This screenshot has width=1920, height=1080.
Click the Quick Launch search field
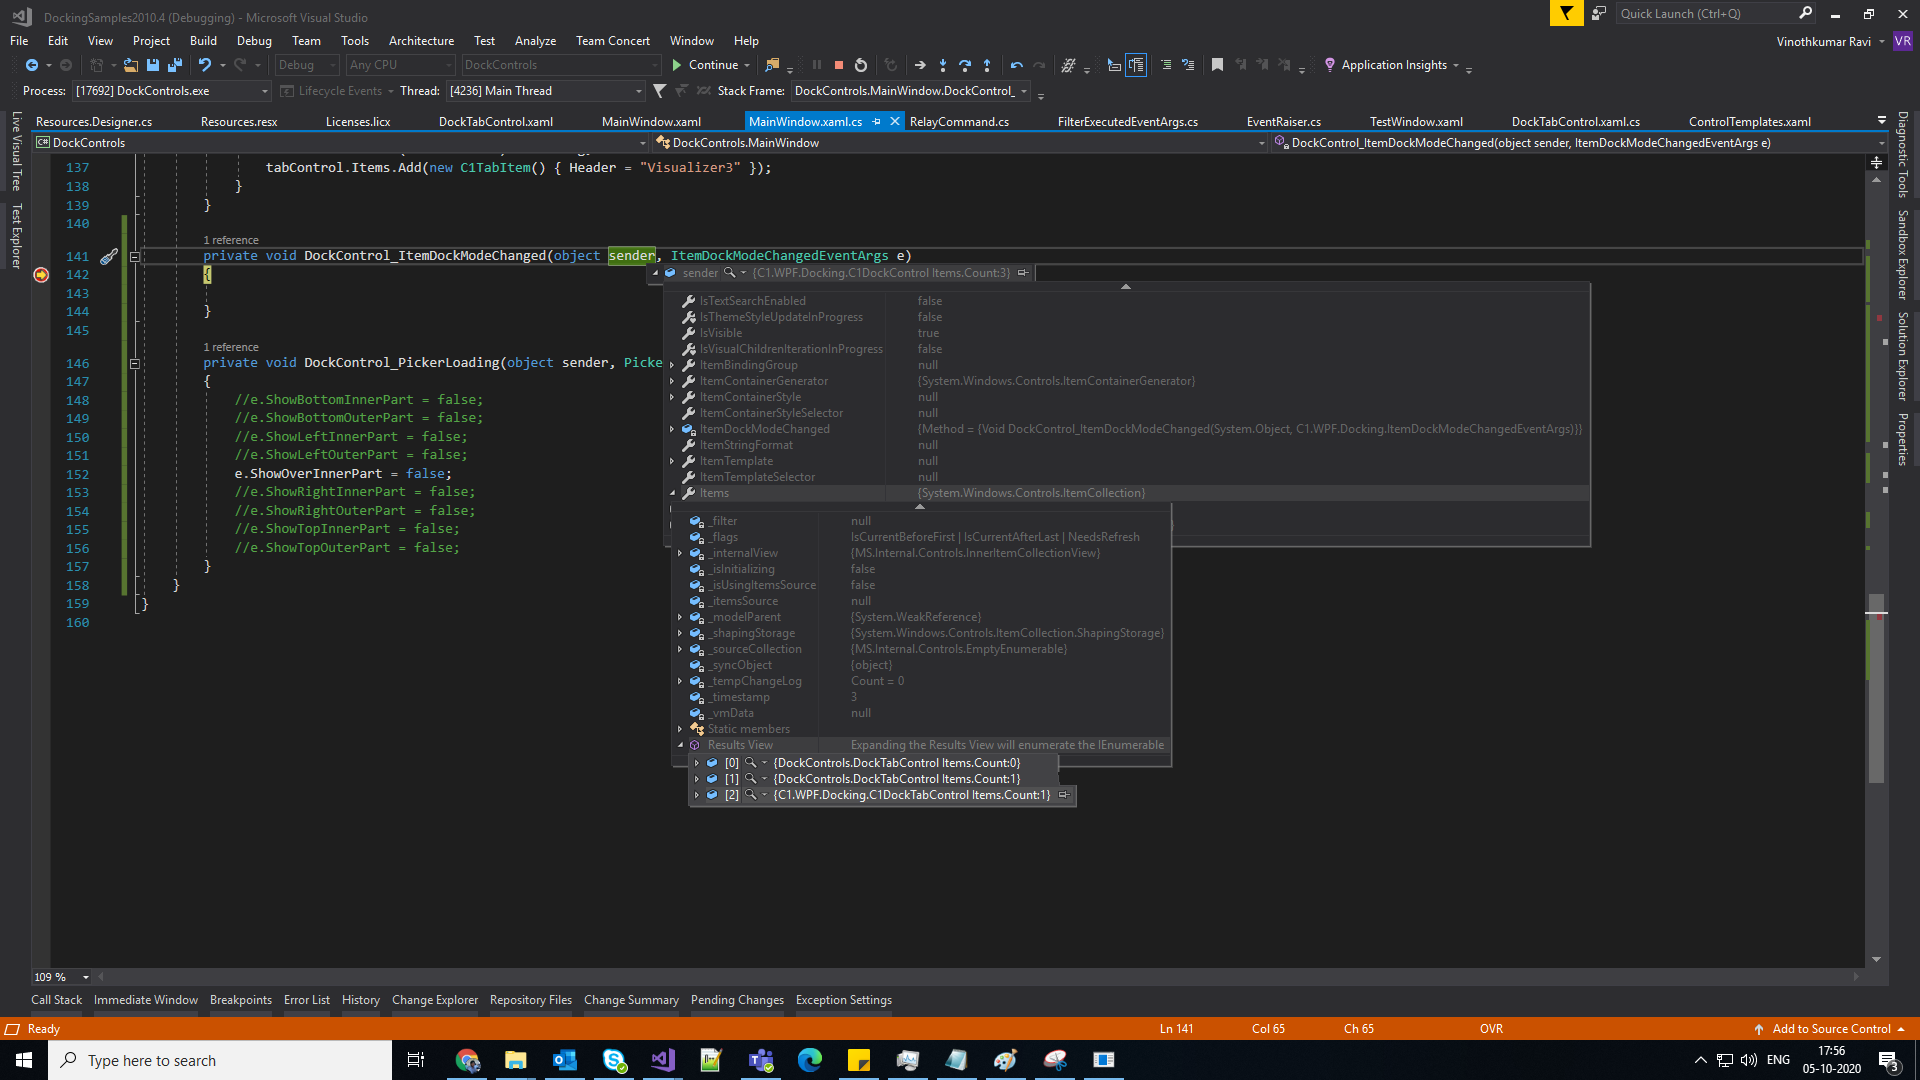click(x=1706, y=13)
